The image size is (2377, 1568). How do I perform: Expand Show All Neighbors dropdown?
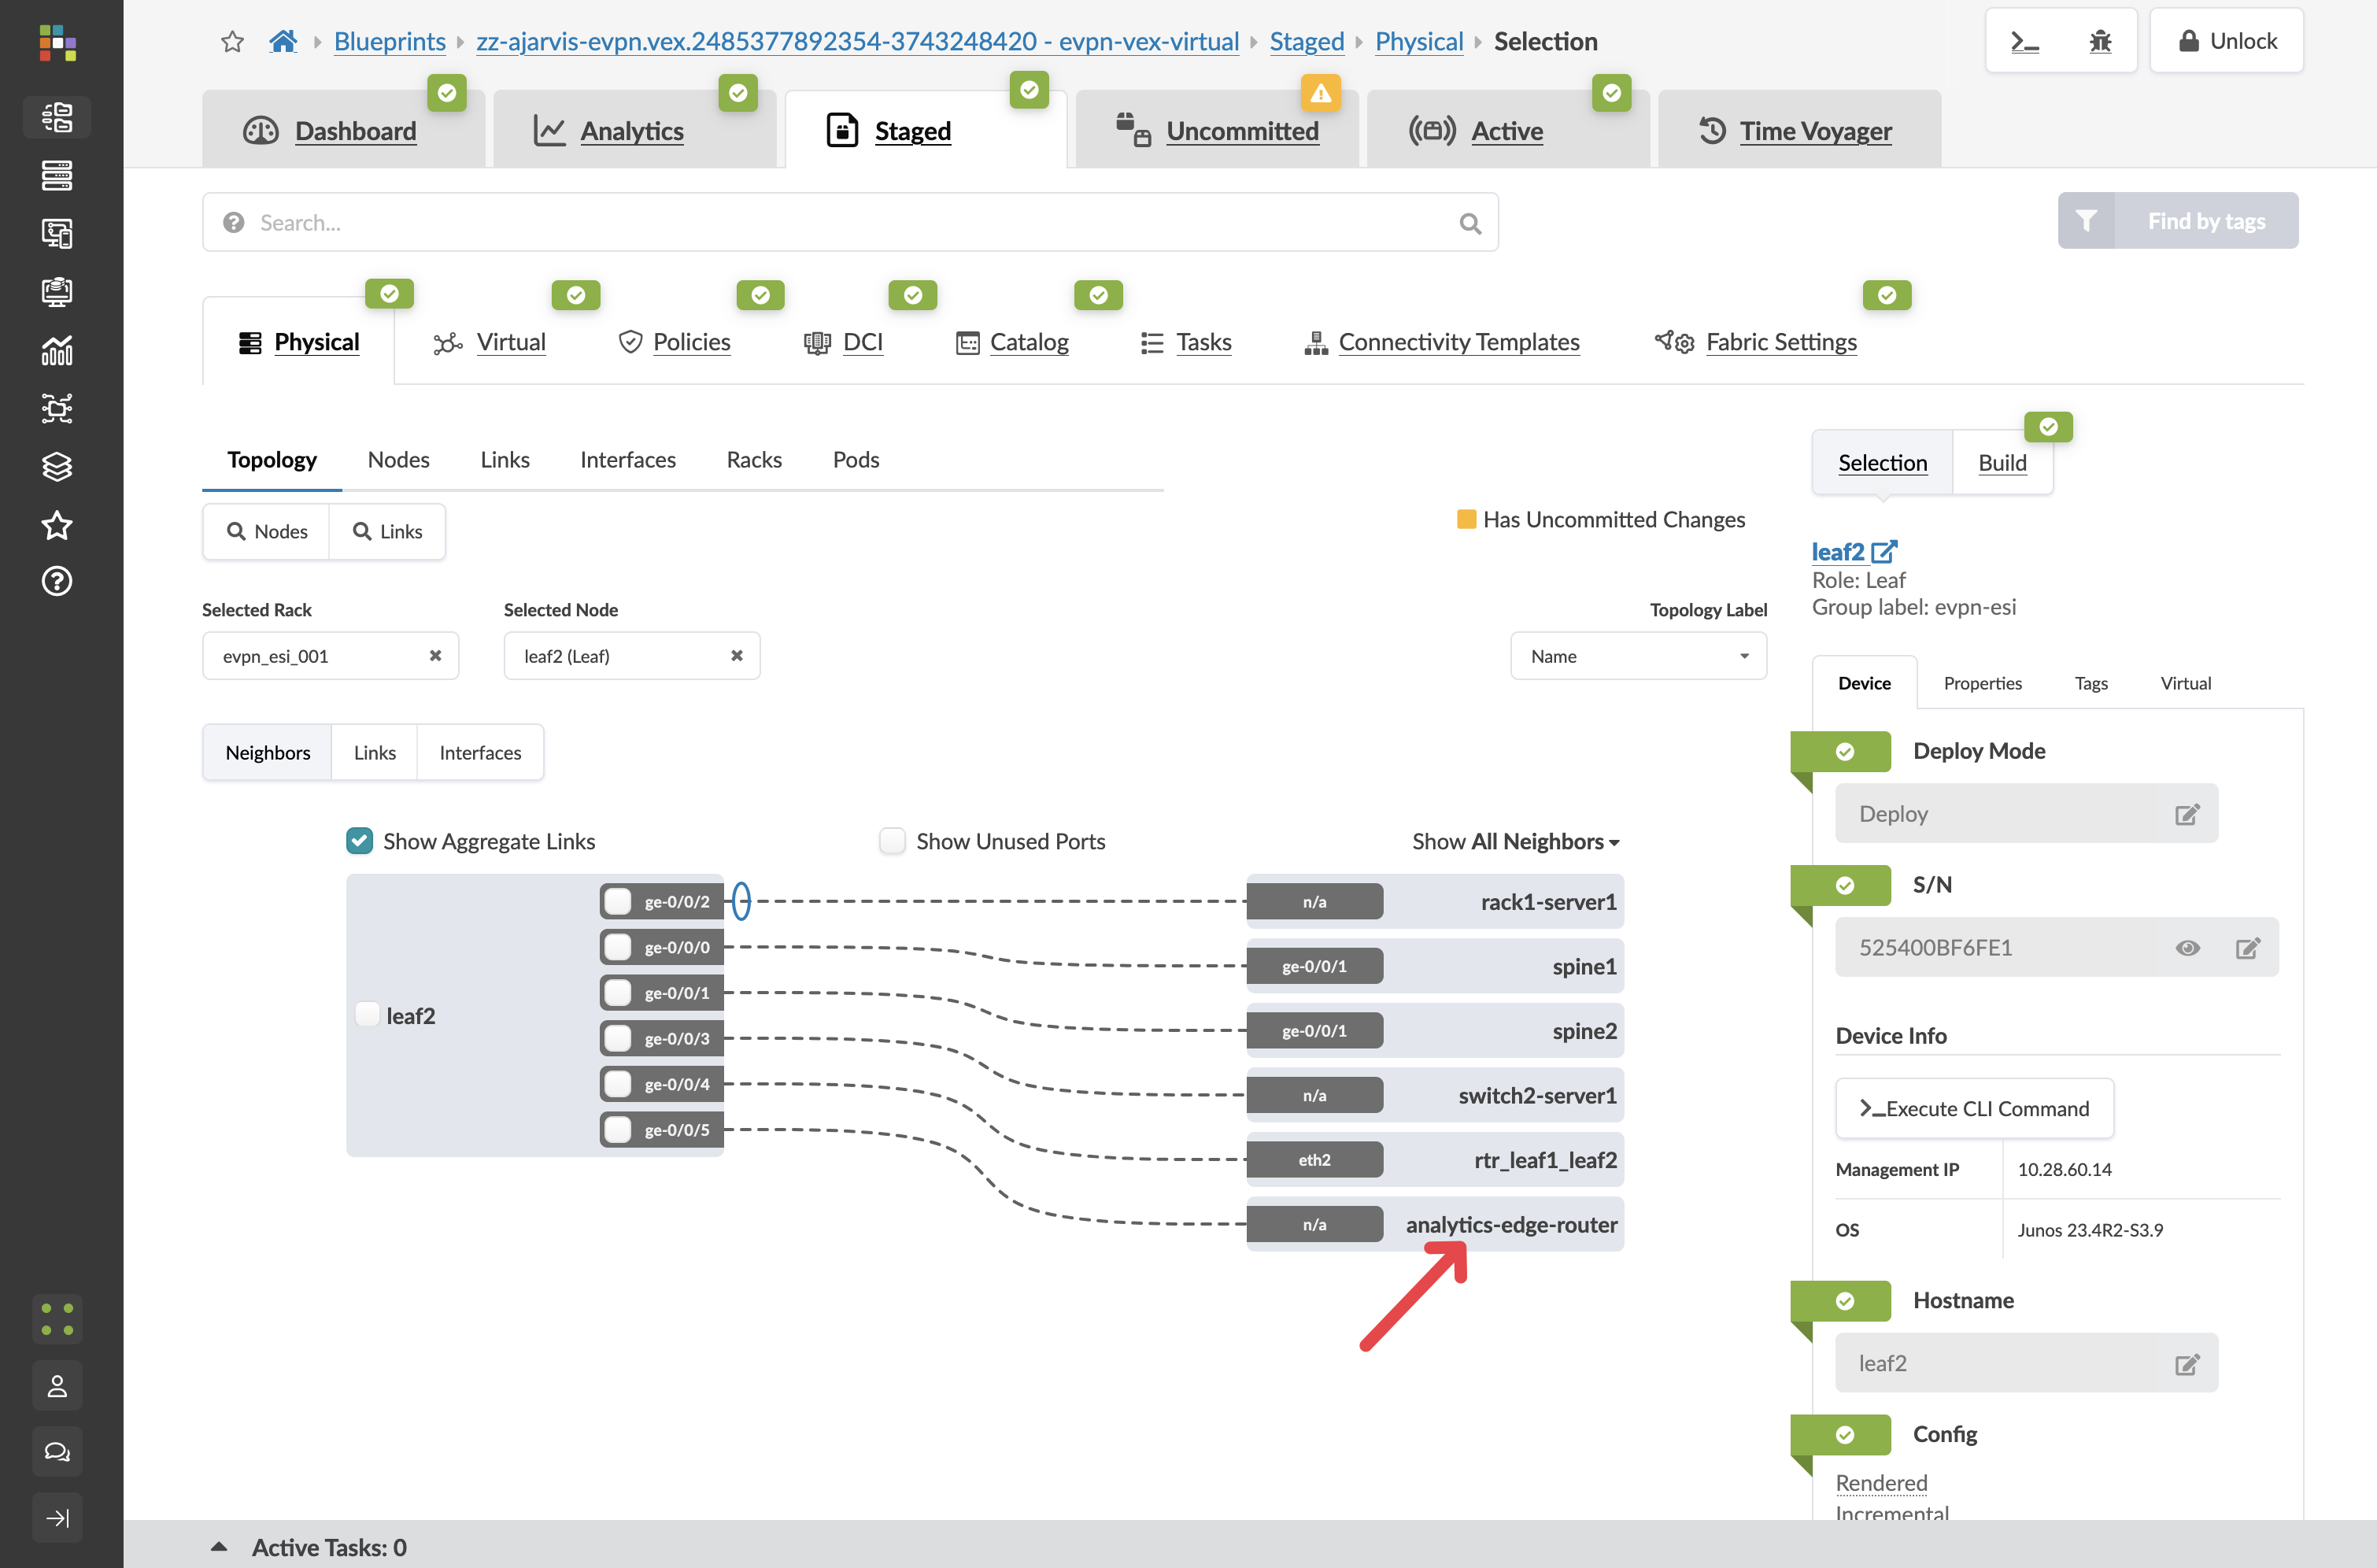pyautogui.click(x=1515, y=841)
